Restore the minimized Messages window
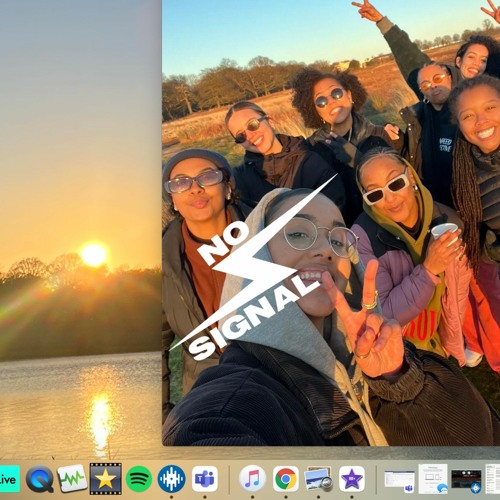This screenshot has width=500, height=500. (433, 479)
